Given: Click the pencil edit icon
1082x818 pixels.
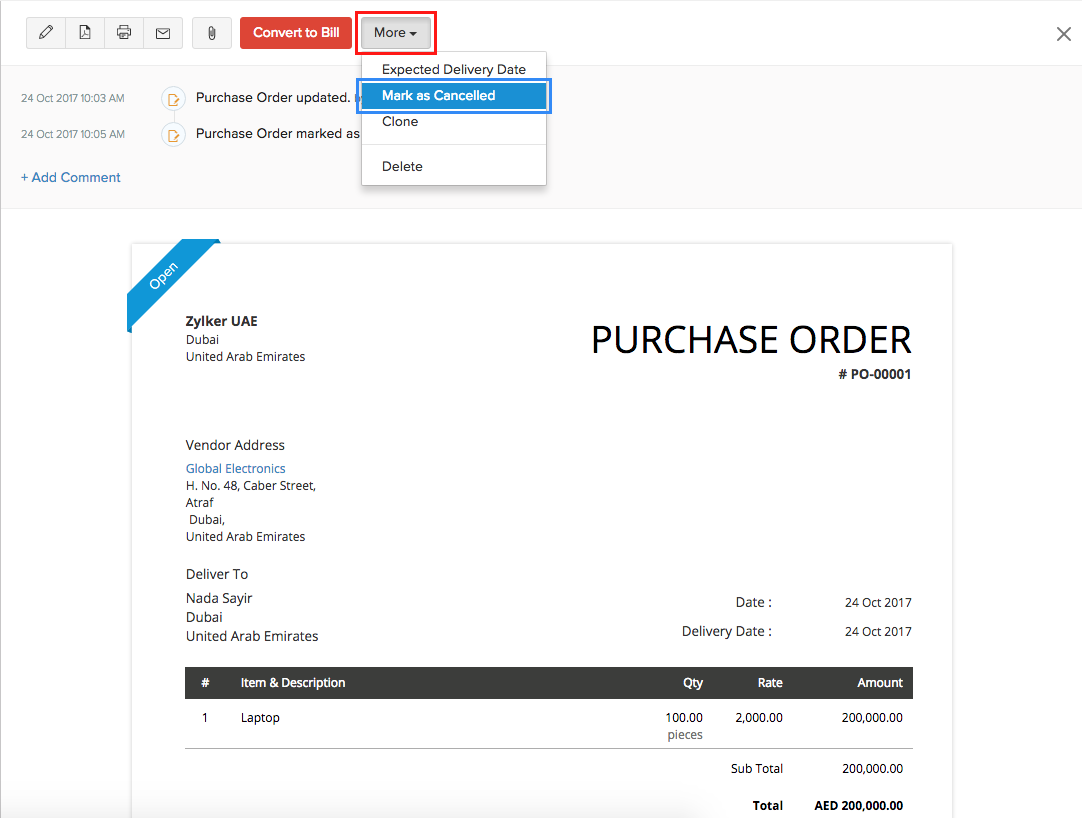Looking at the screenshot, I should pyautogui.click(x=46, y=32).
